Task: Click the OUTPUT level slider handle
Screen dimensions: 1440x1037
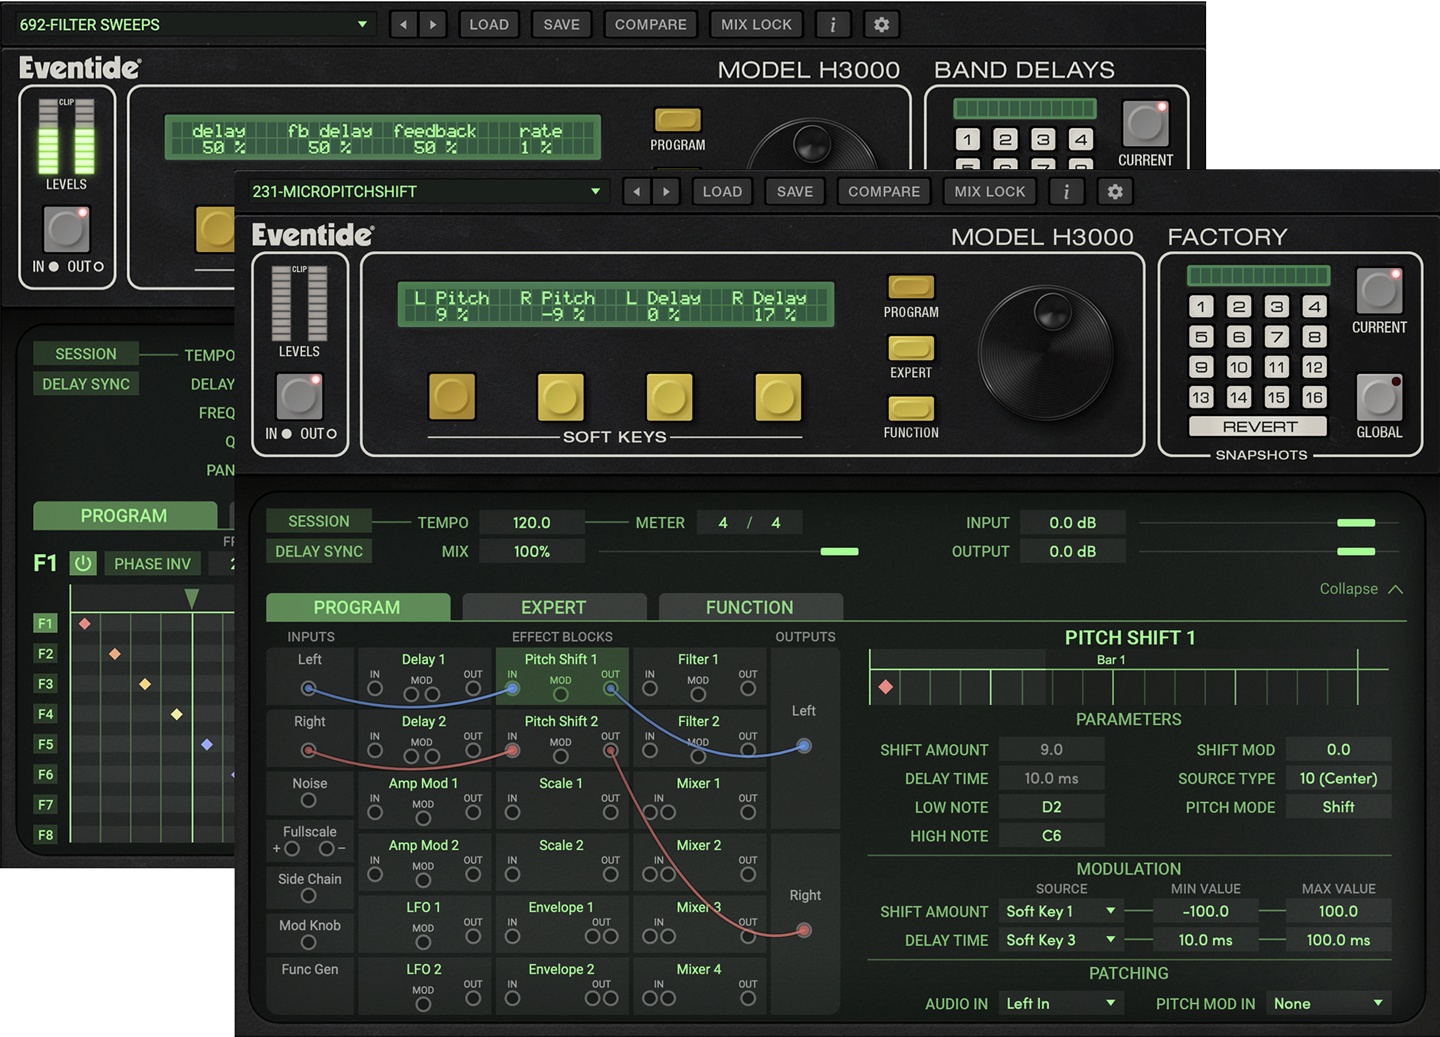Action: tap(1356, 551)
